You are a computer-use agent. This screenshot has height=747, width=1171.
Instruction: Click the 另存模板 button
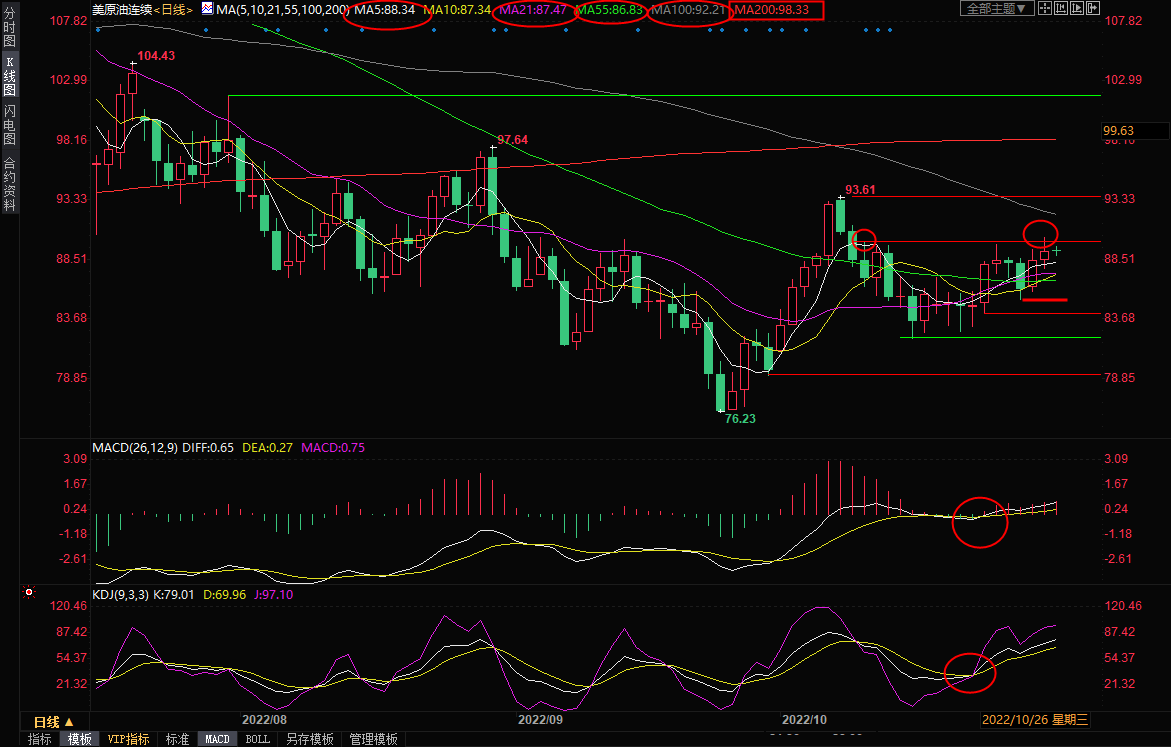coord(309,739)
